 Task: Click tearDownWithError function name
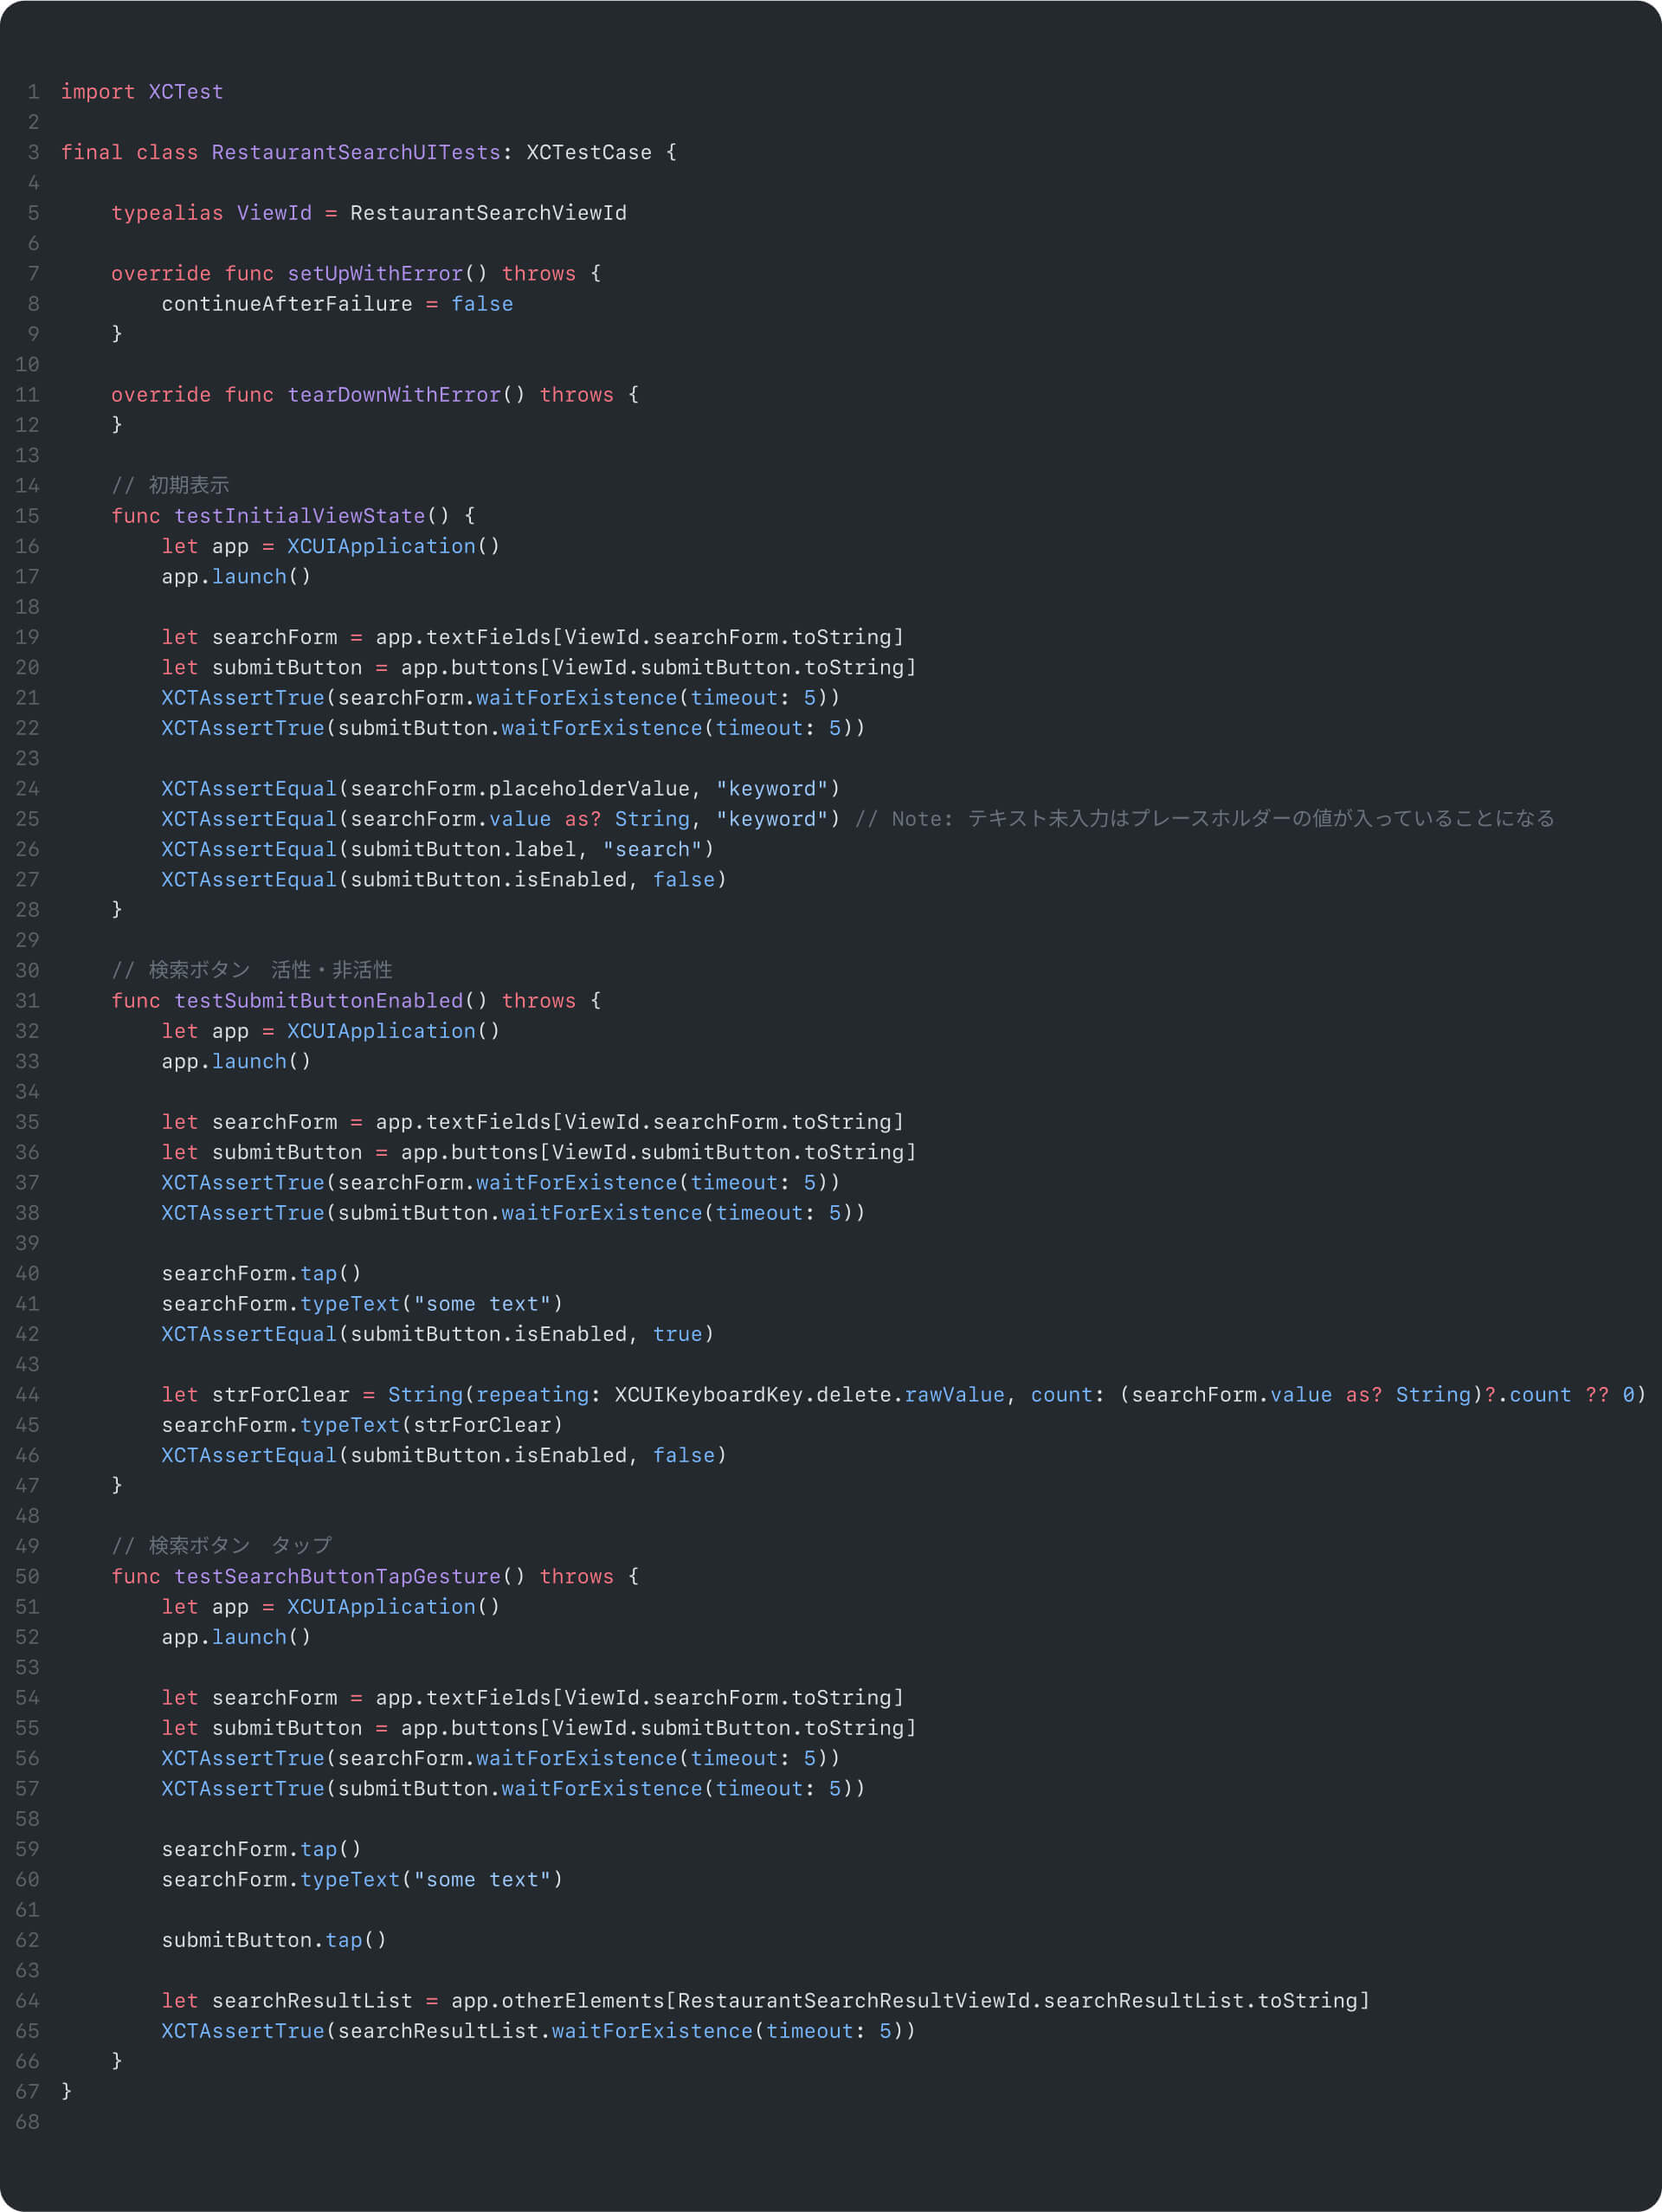(x=393, y=395)
